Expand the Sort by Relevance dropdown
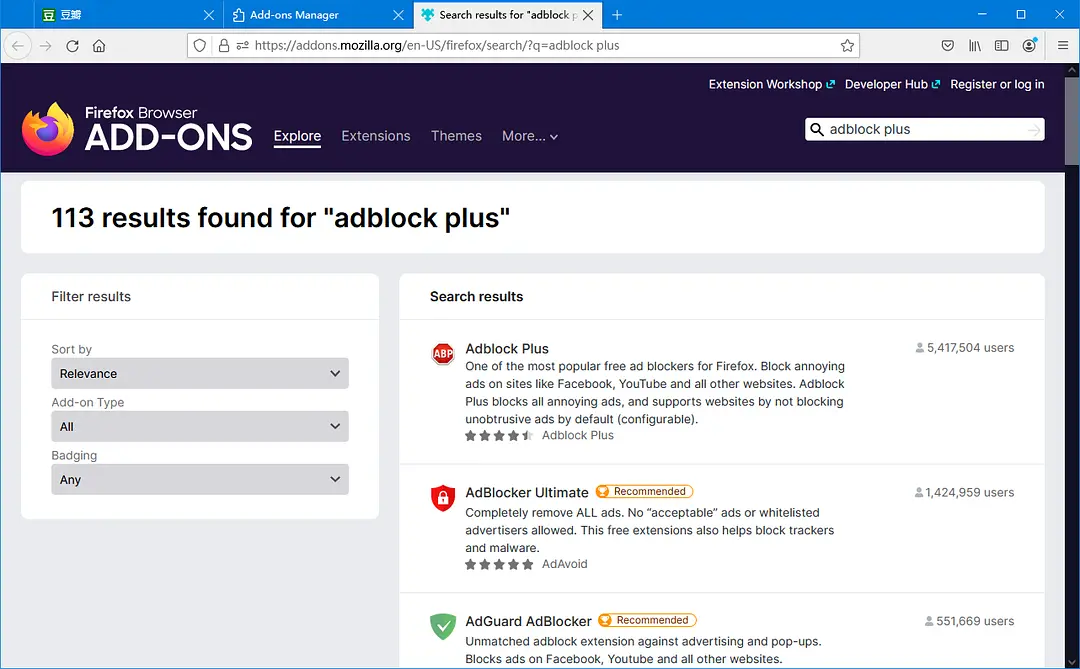1080x669 pixels. tap(200, 374)
